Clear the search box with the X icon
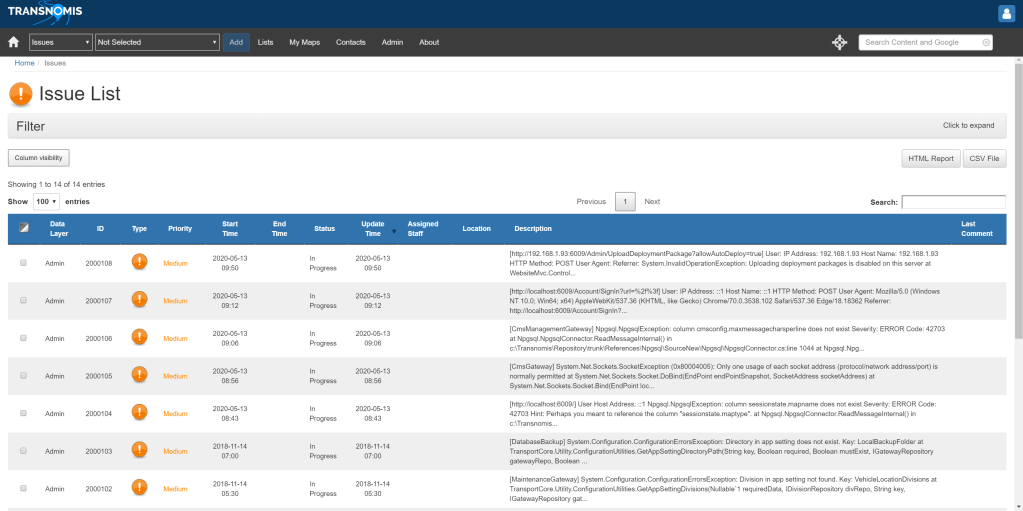The width and height of the screenshot is (1023, 511). [986, 42]
